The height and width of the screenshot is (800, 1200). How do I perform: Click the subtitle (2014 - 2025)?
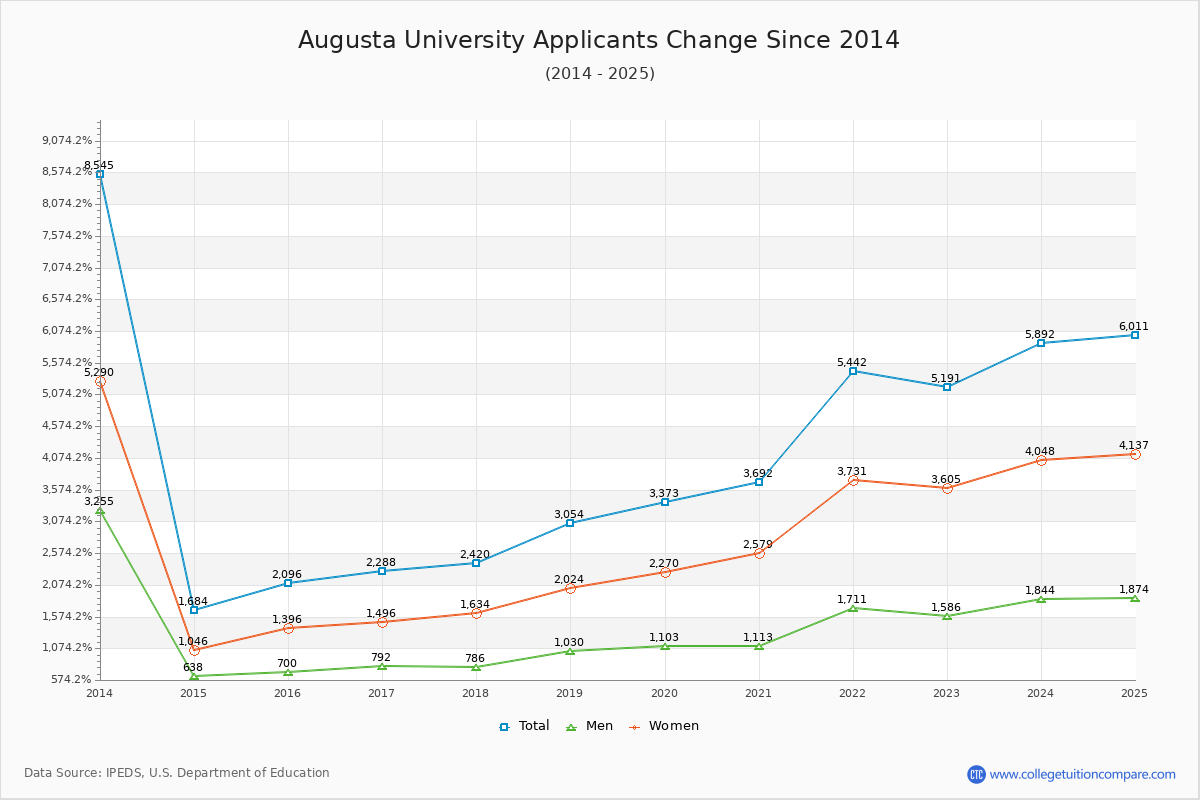tap(600, 74)
